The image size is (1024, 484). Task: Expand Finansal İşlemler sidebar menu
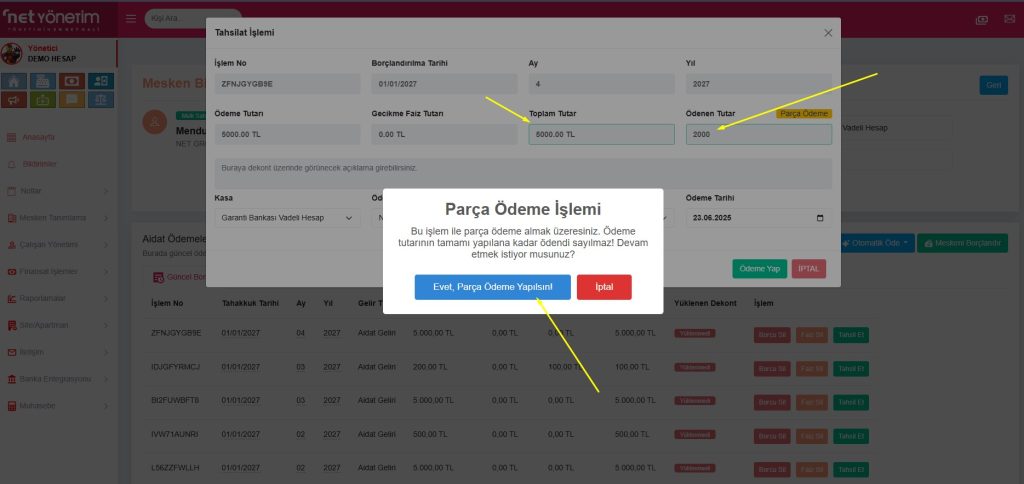[x=58, y=271]
